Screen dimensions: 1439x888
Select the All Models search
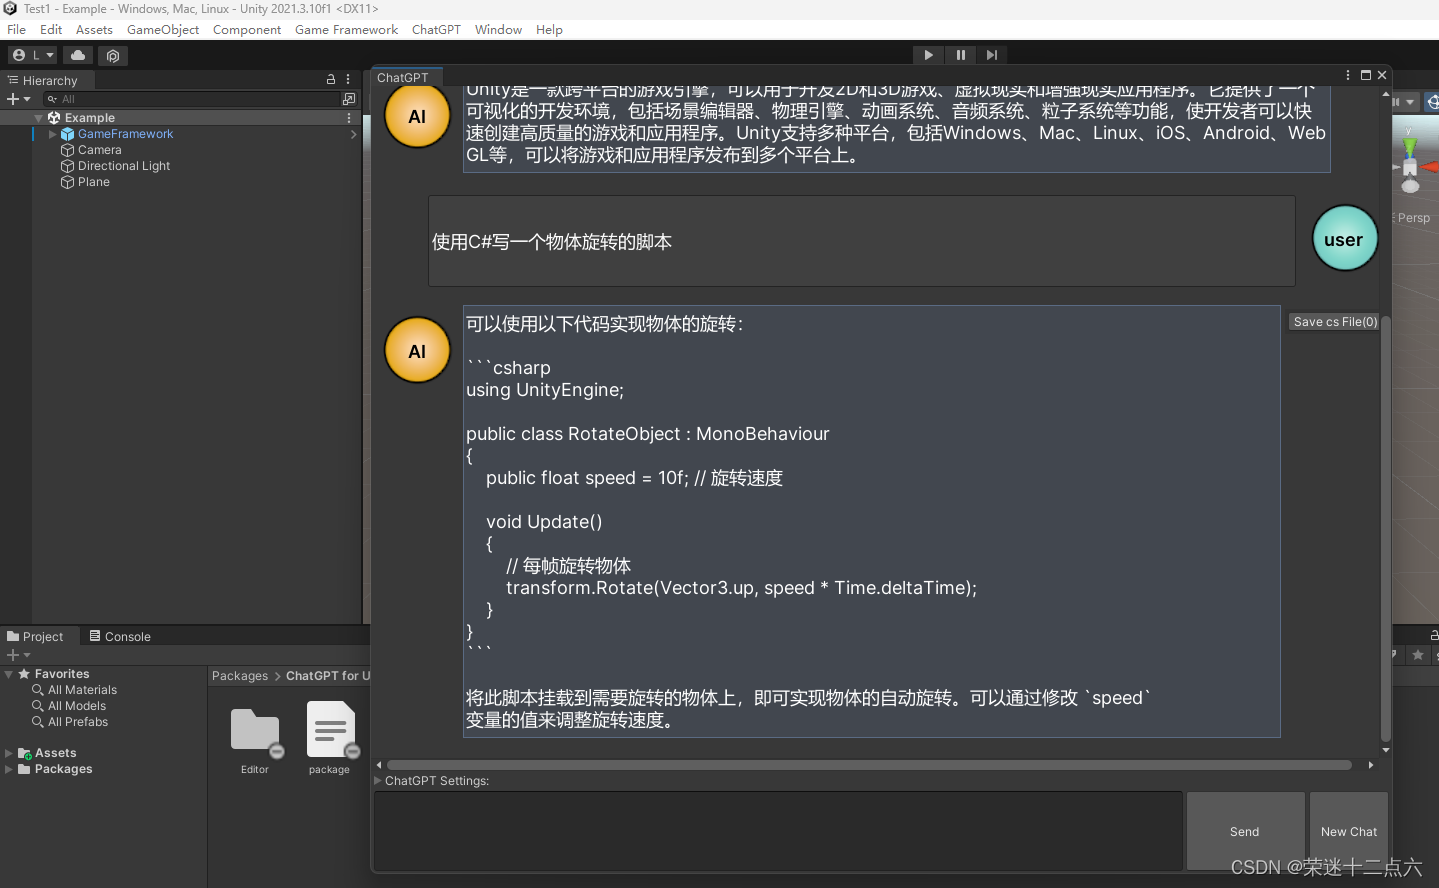[77, 706]
